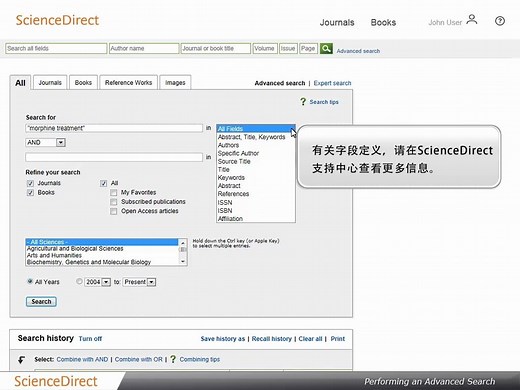
Task: Select the All Years radio button
Action: [x=30, y=281]
